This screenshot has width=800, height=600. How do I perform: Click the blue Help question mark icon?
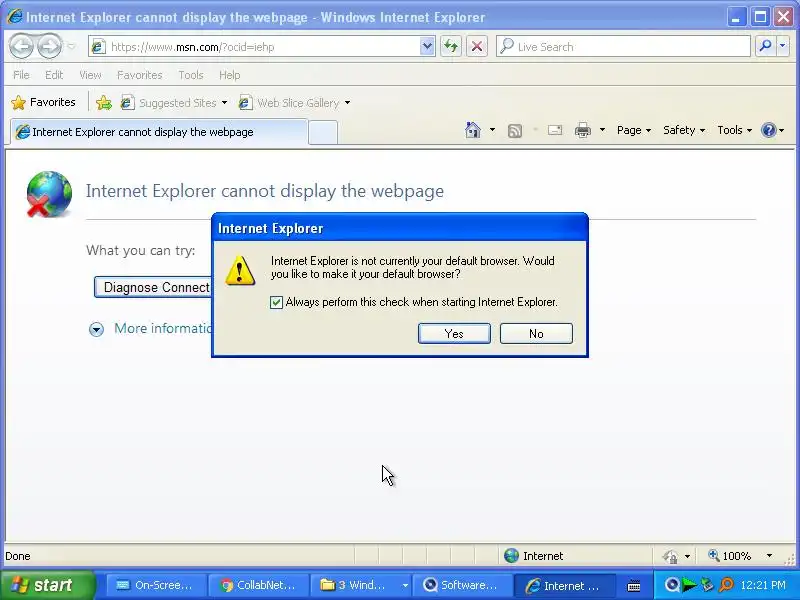click(768, 130)
